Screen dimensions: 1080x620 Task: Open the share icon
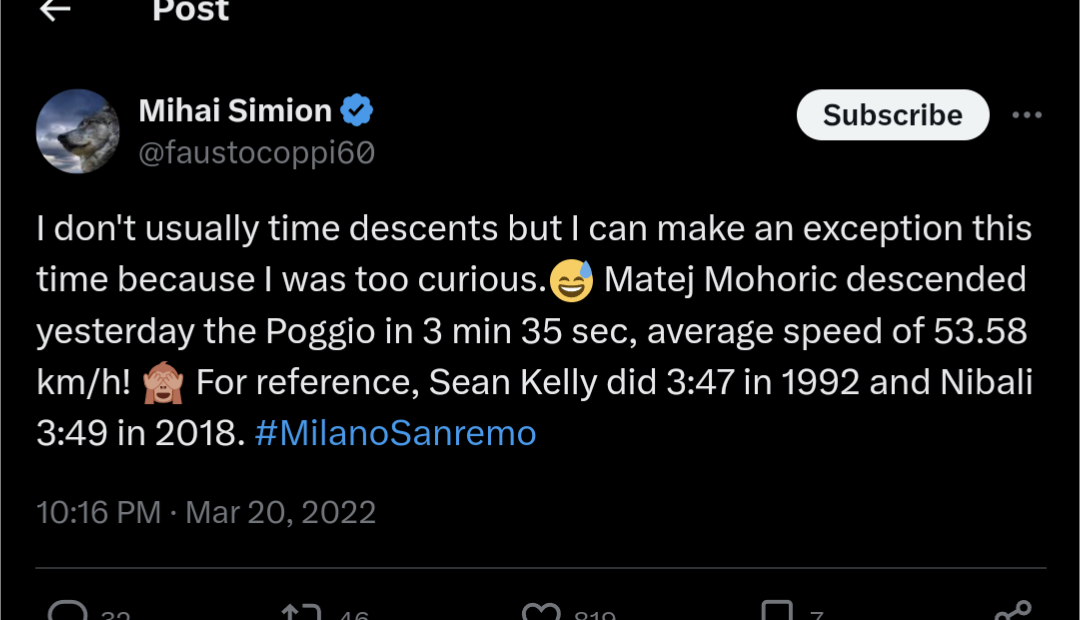[1012, 612]
